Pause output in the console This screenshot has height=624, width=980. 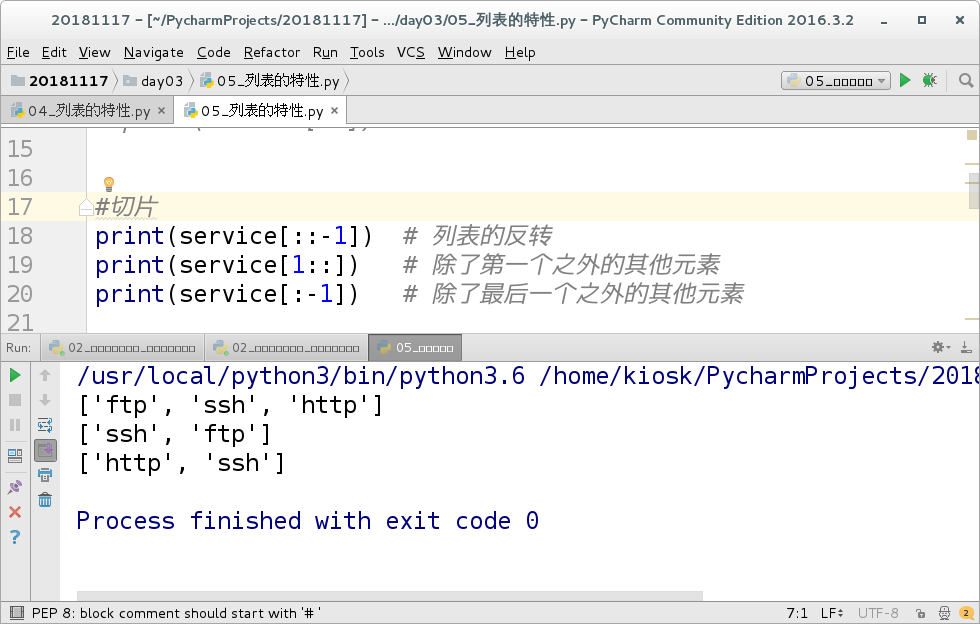click(x=14, y=425)
